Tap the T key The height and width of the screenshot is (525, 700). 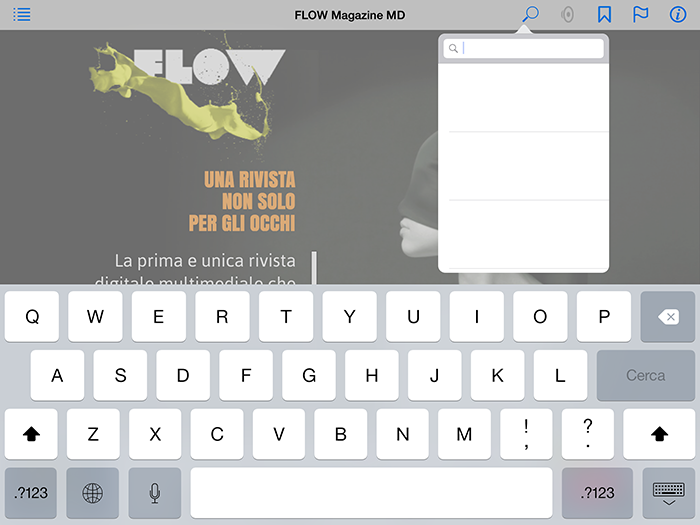pyautogui.click(x=286, y=317)
